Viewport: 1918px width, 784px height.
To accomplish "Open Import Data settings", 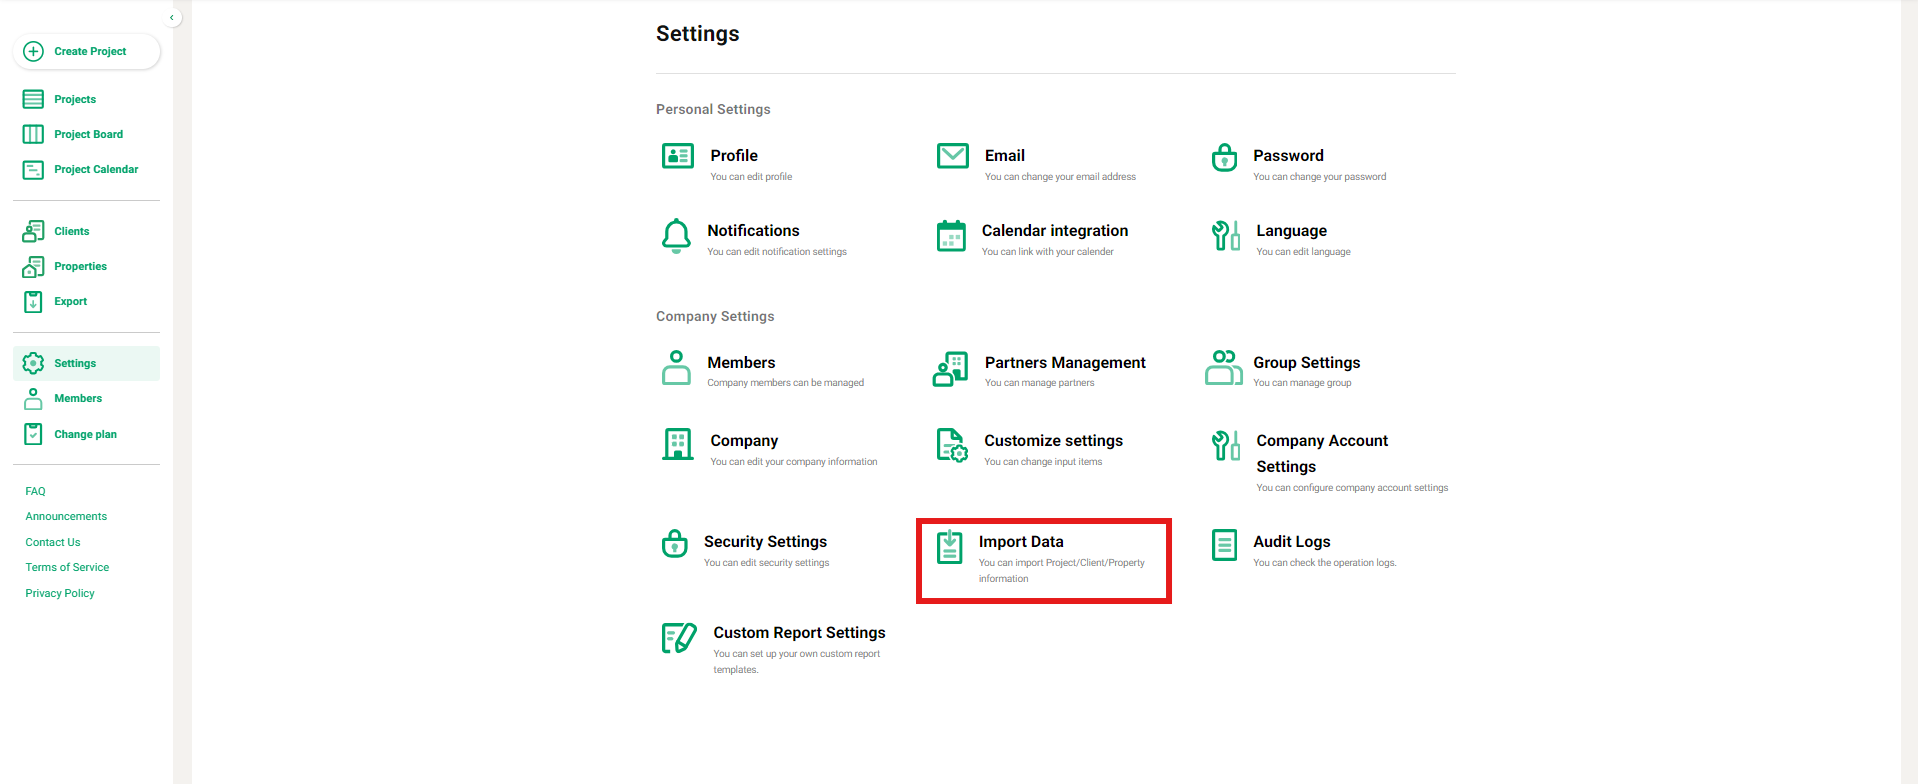I will tap(1021, 542).
